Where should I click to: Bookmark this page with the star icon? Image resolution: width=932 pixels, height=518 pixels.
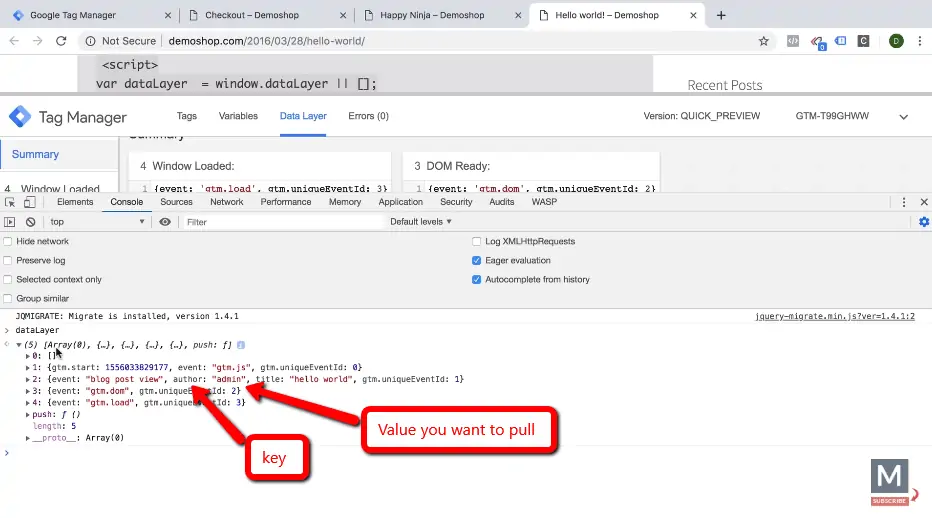coord(764,41)
